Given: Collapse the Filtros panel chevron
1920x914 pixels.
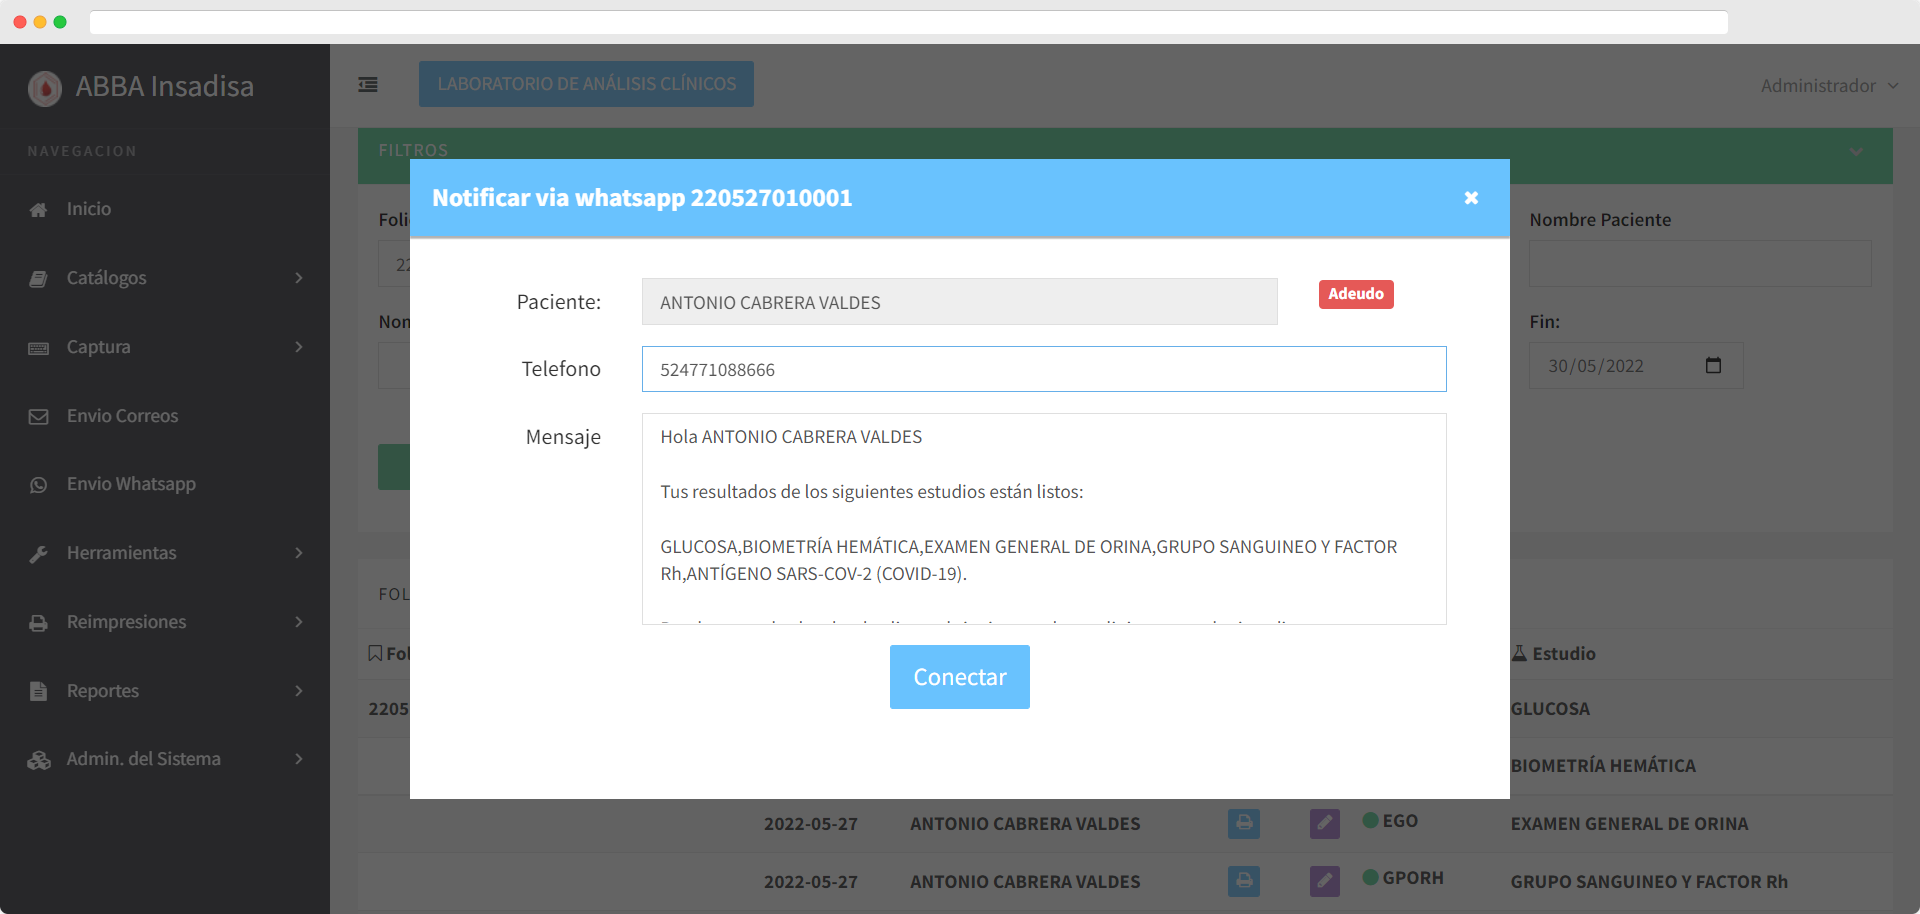Looking at the screenshot, I should click(x=1857, y=152).
